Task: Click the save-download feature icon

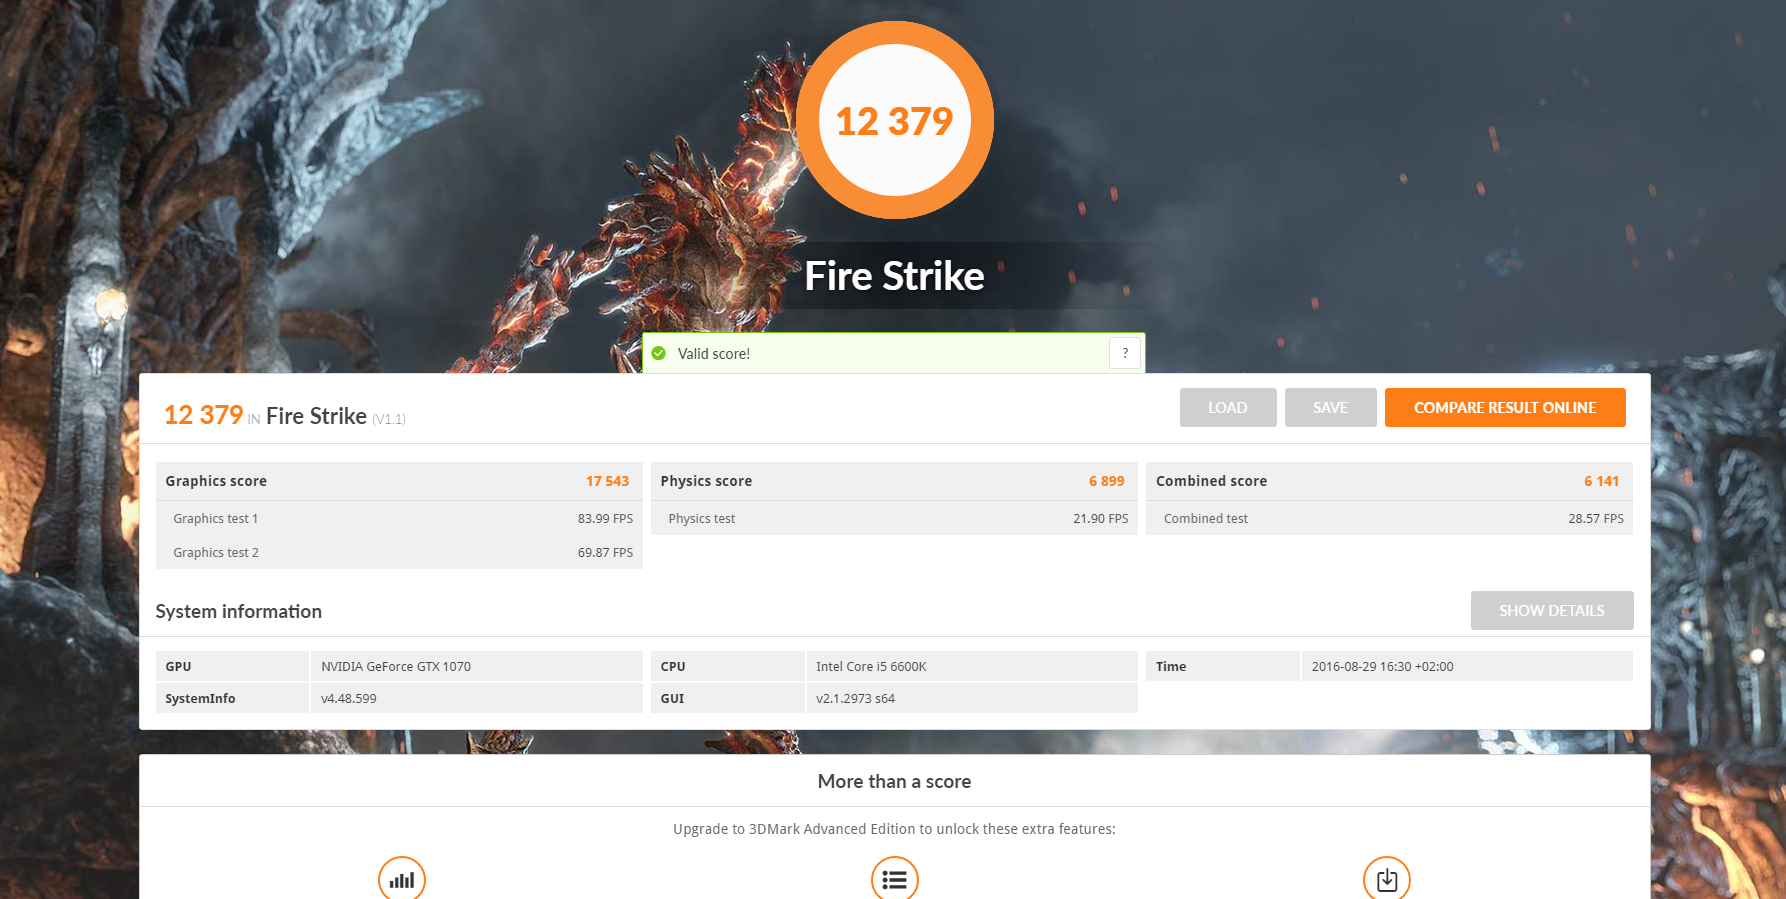Action: [x=1387, y=879]
